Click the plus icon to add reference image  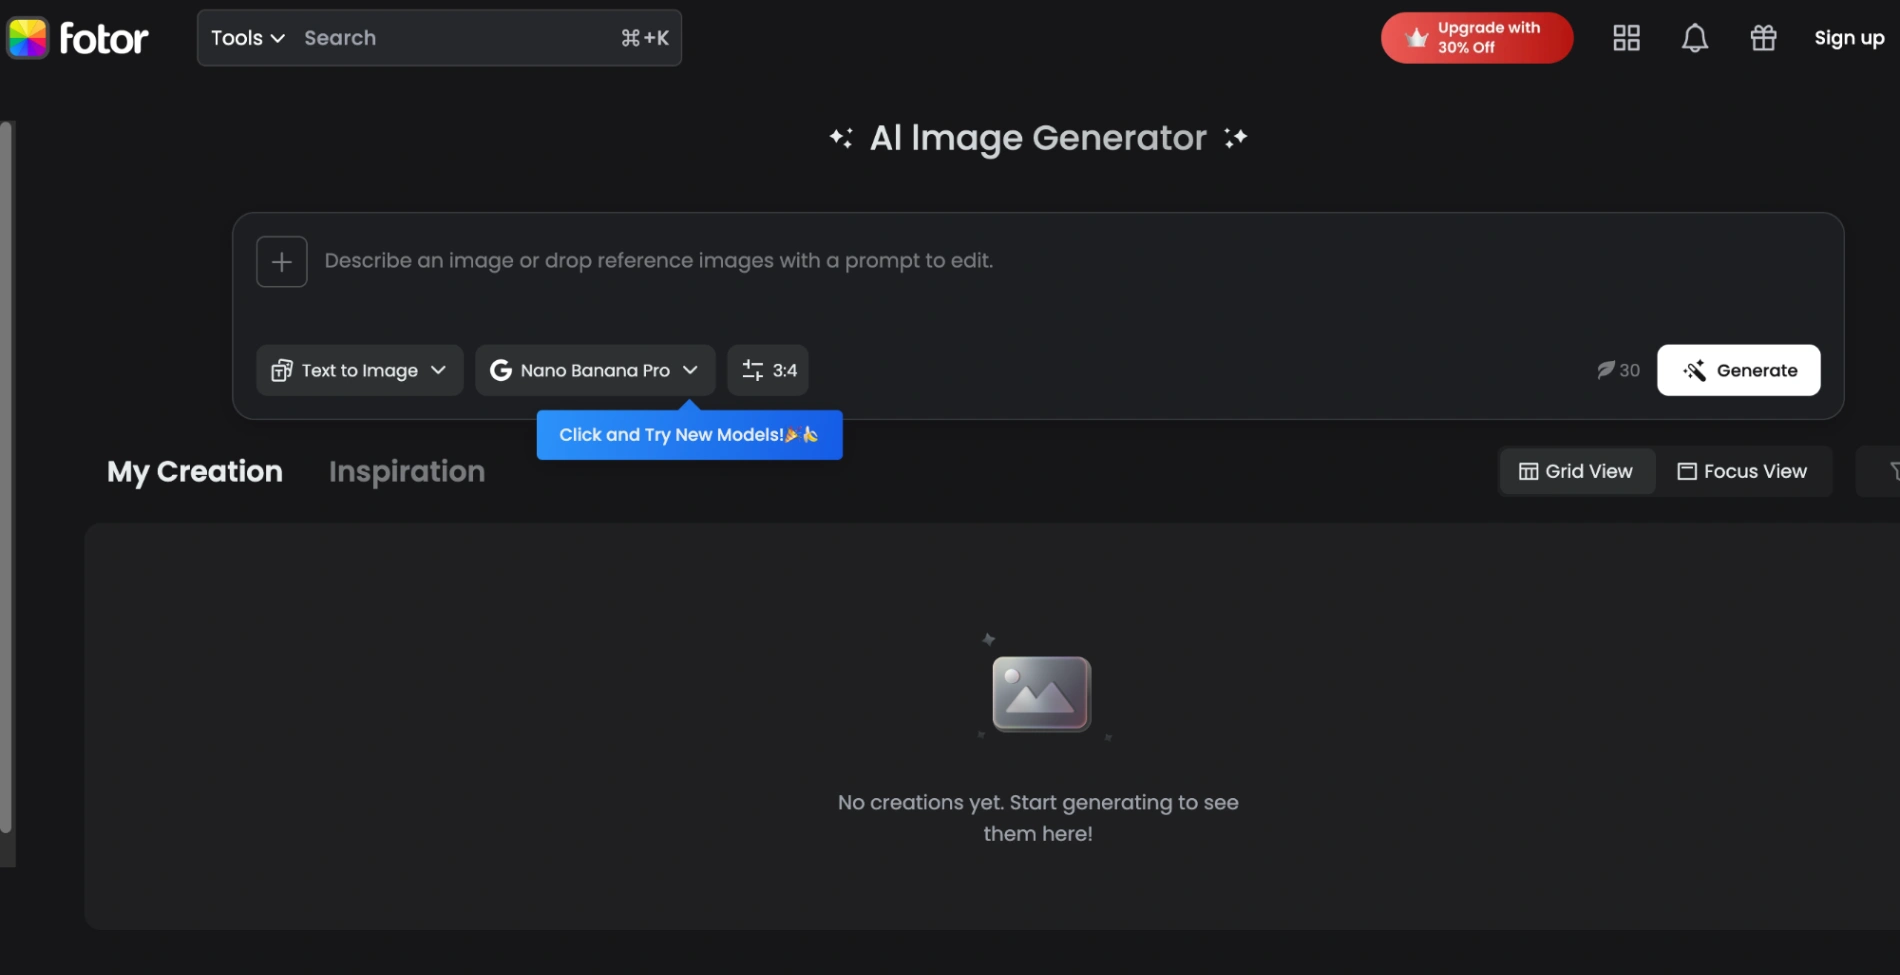point(281,262)
